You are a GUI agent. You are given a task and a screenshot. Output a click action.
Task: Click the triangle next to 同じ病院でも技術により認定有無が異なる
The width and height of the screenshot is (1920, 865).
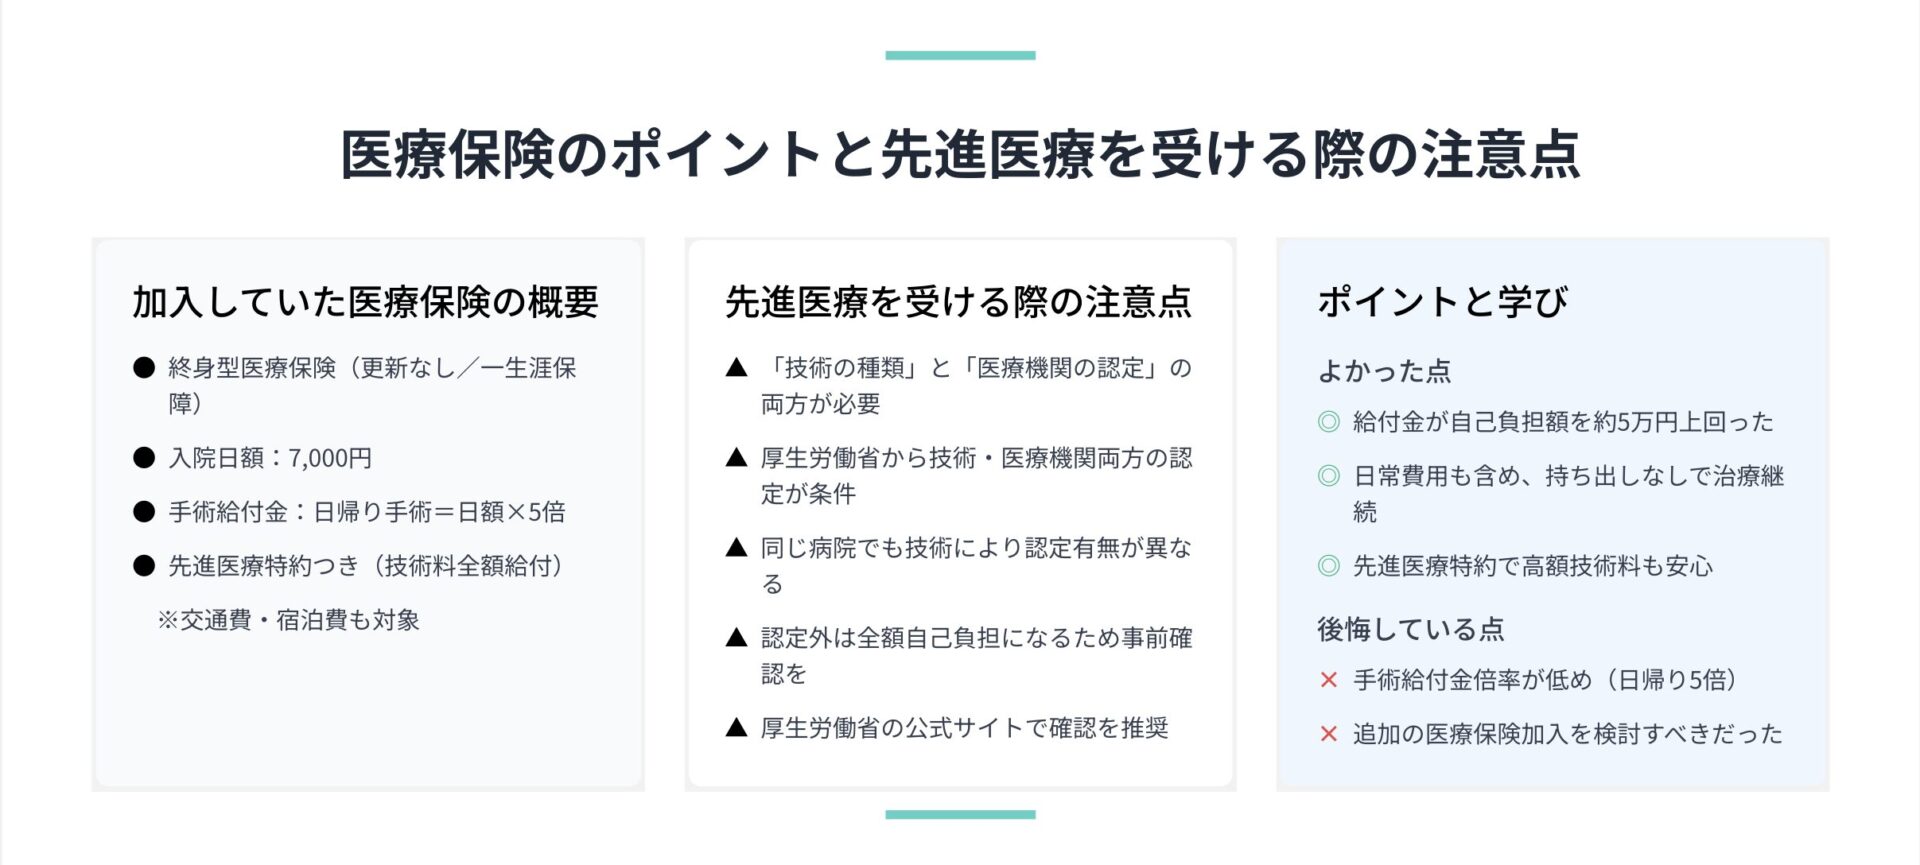pos(737,548)
